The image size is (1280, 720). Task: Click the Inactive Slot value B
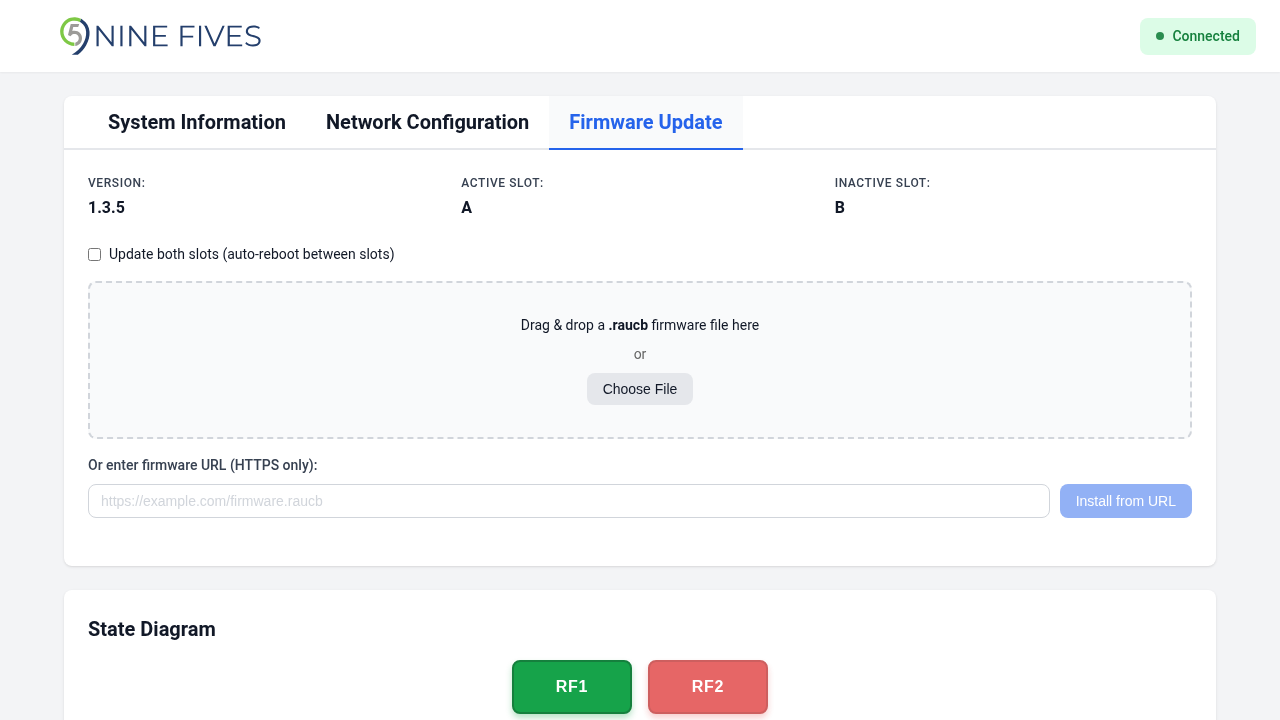839,208
